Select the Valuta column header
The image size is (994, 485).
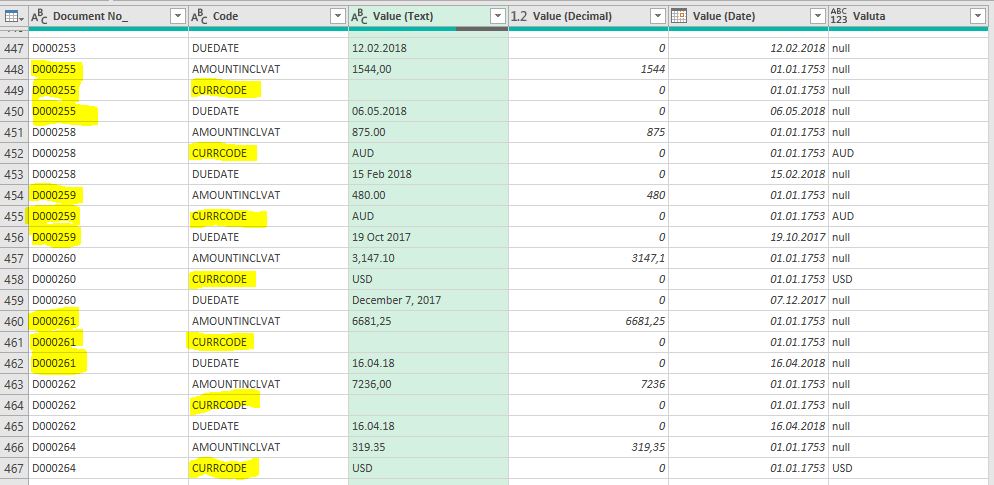910,16
